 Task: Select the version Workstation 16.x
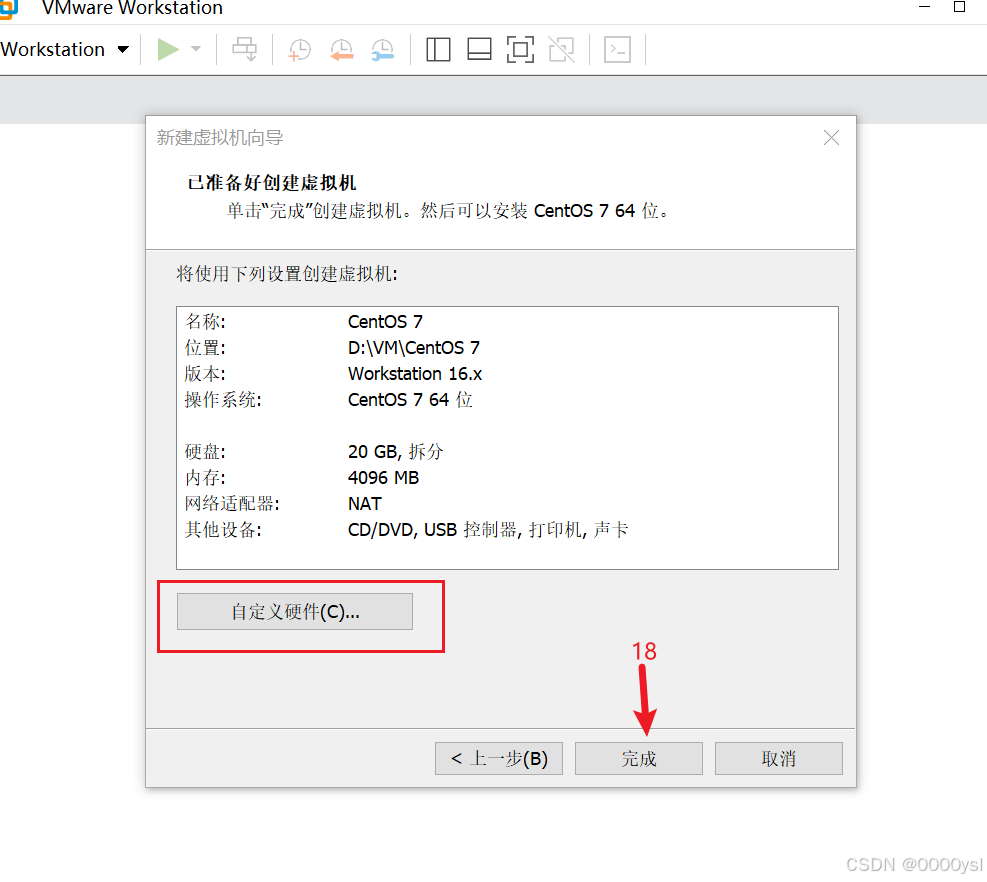pos(415,374)
